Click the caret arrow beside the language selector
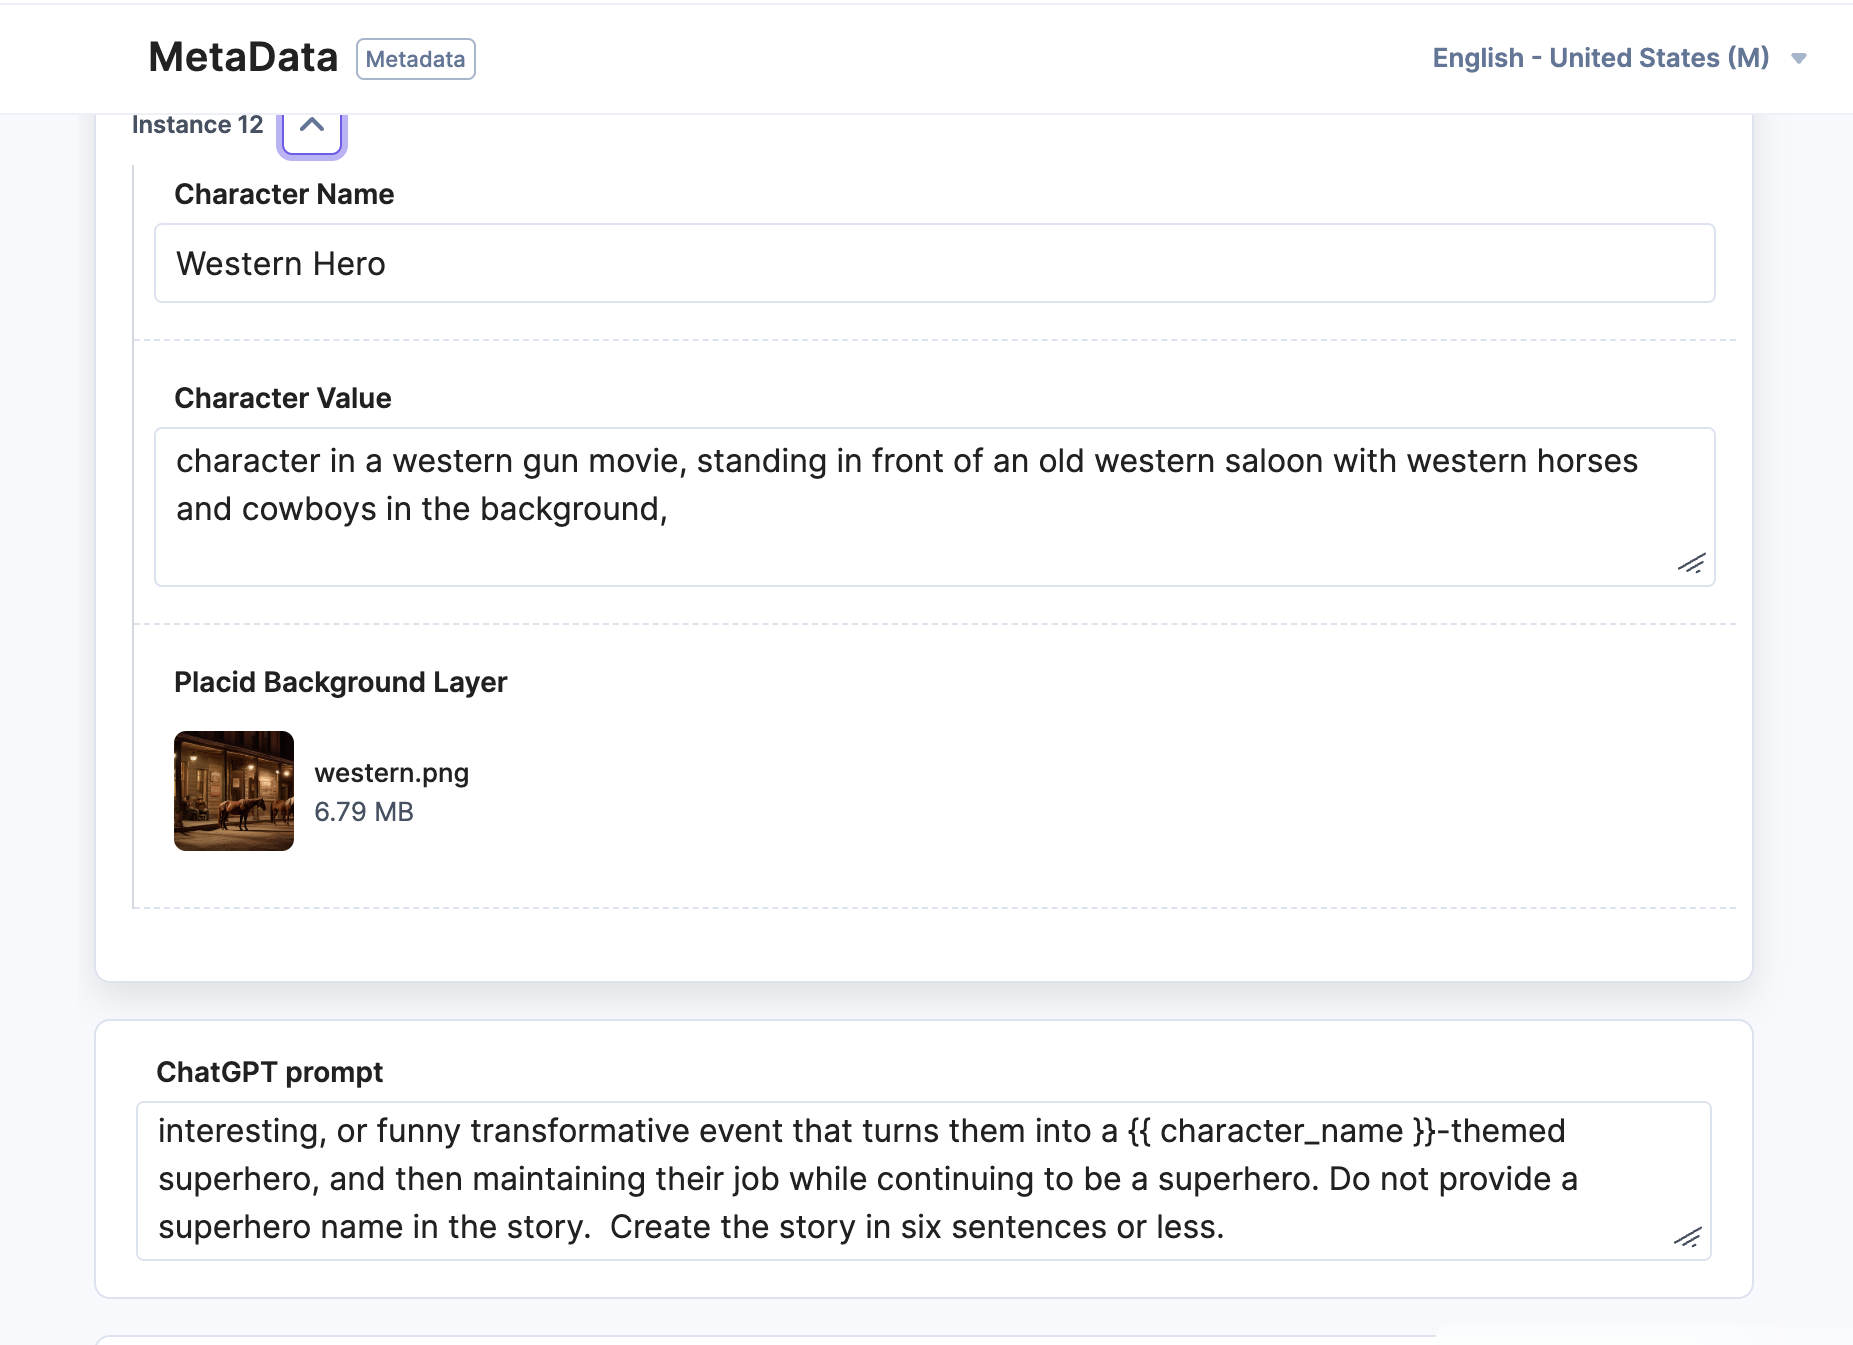Viewport: 1853px width, 1345px height. [1798, 58]
